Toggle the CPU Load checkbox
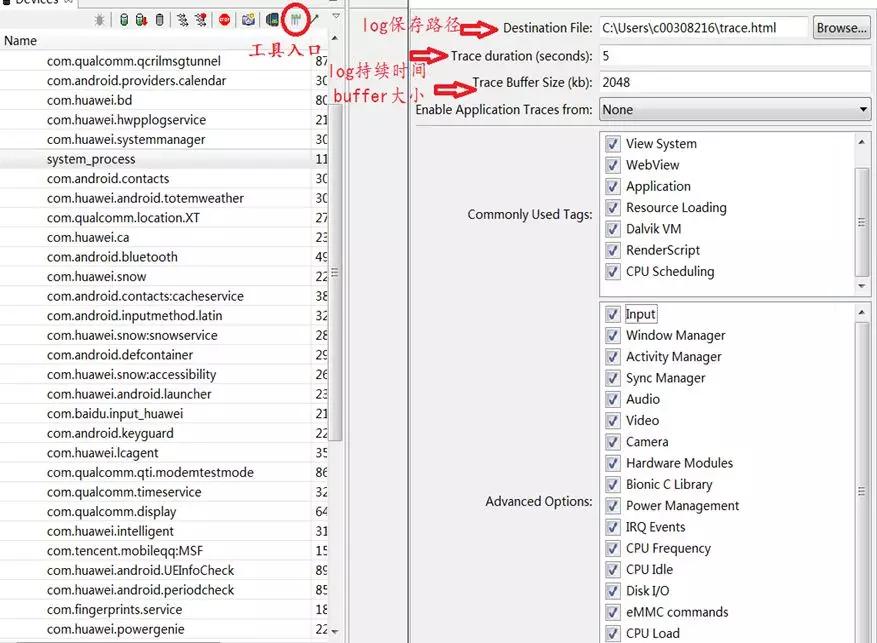The width and height of the screenshot is (877, 643). click(613, 633)
